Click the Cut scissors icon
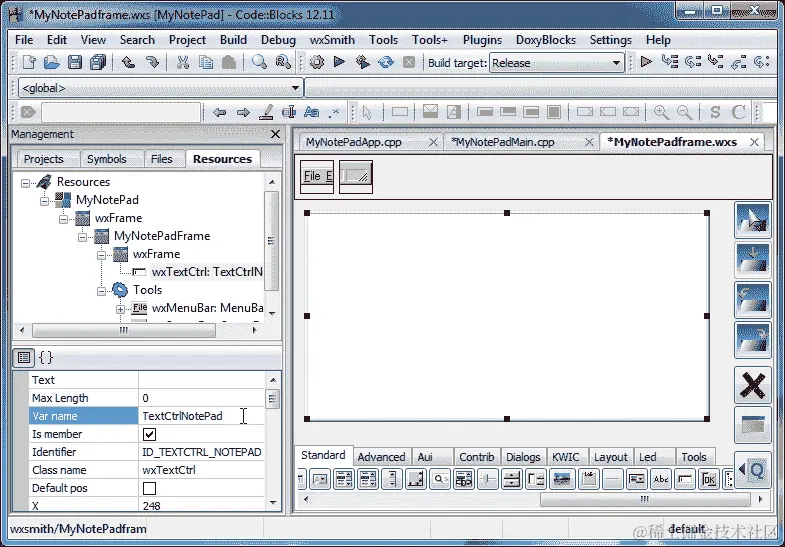785x547 pixels. tap(183, 63)
